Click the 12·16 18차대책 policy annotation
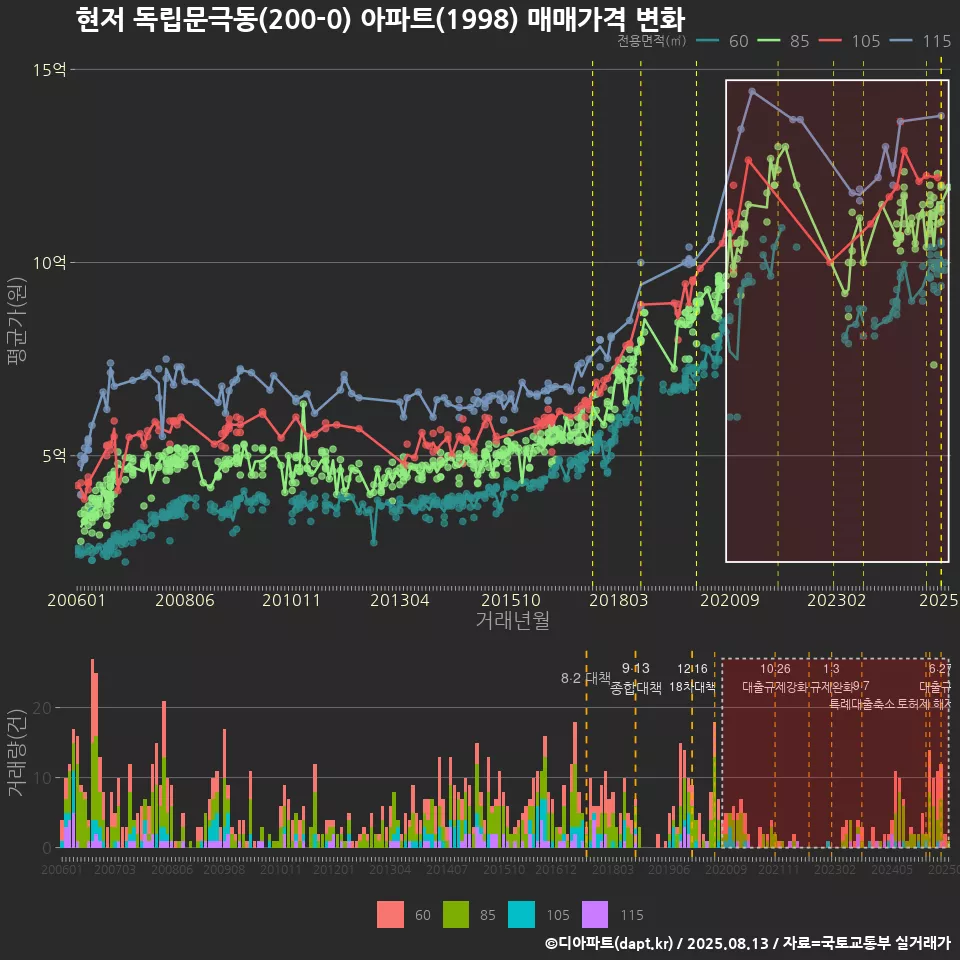Screen dimensions: 960x960 (692, 678)
